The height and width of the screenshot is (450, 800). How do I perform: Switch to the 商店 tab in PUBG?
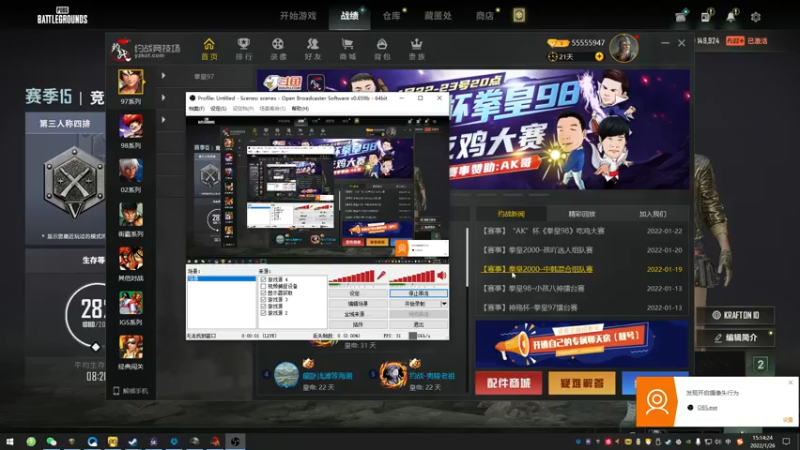(485, 16)
